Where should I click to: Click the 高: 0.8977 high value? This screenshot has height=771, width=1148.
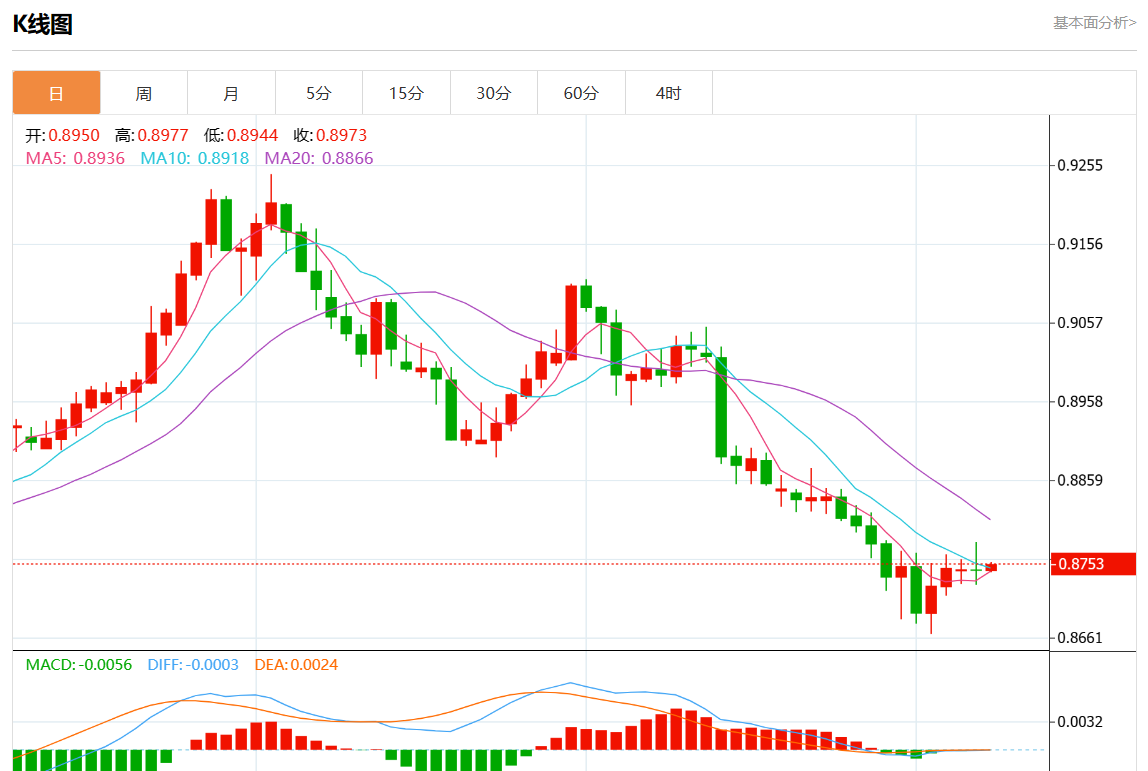(x=152, y=135)
